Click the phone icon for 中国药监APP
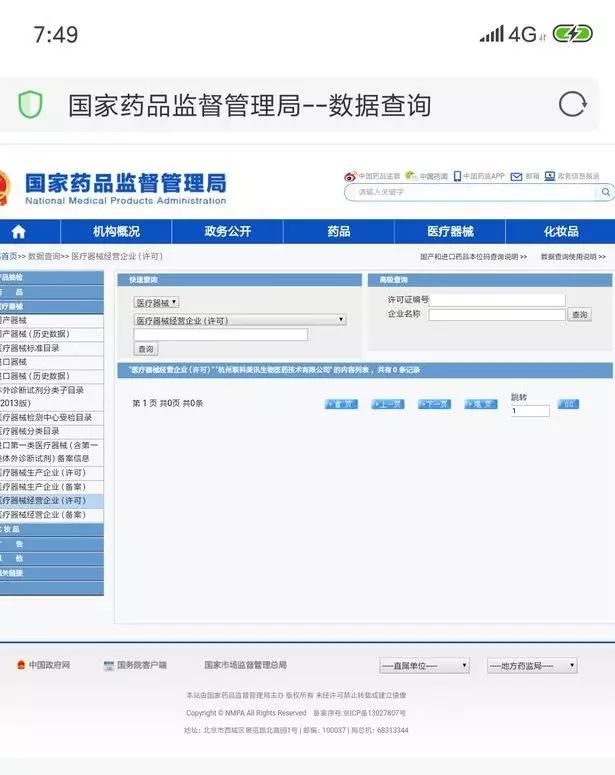The image size is (615, 775). click(x=457, y=176)
